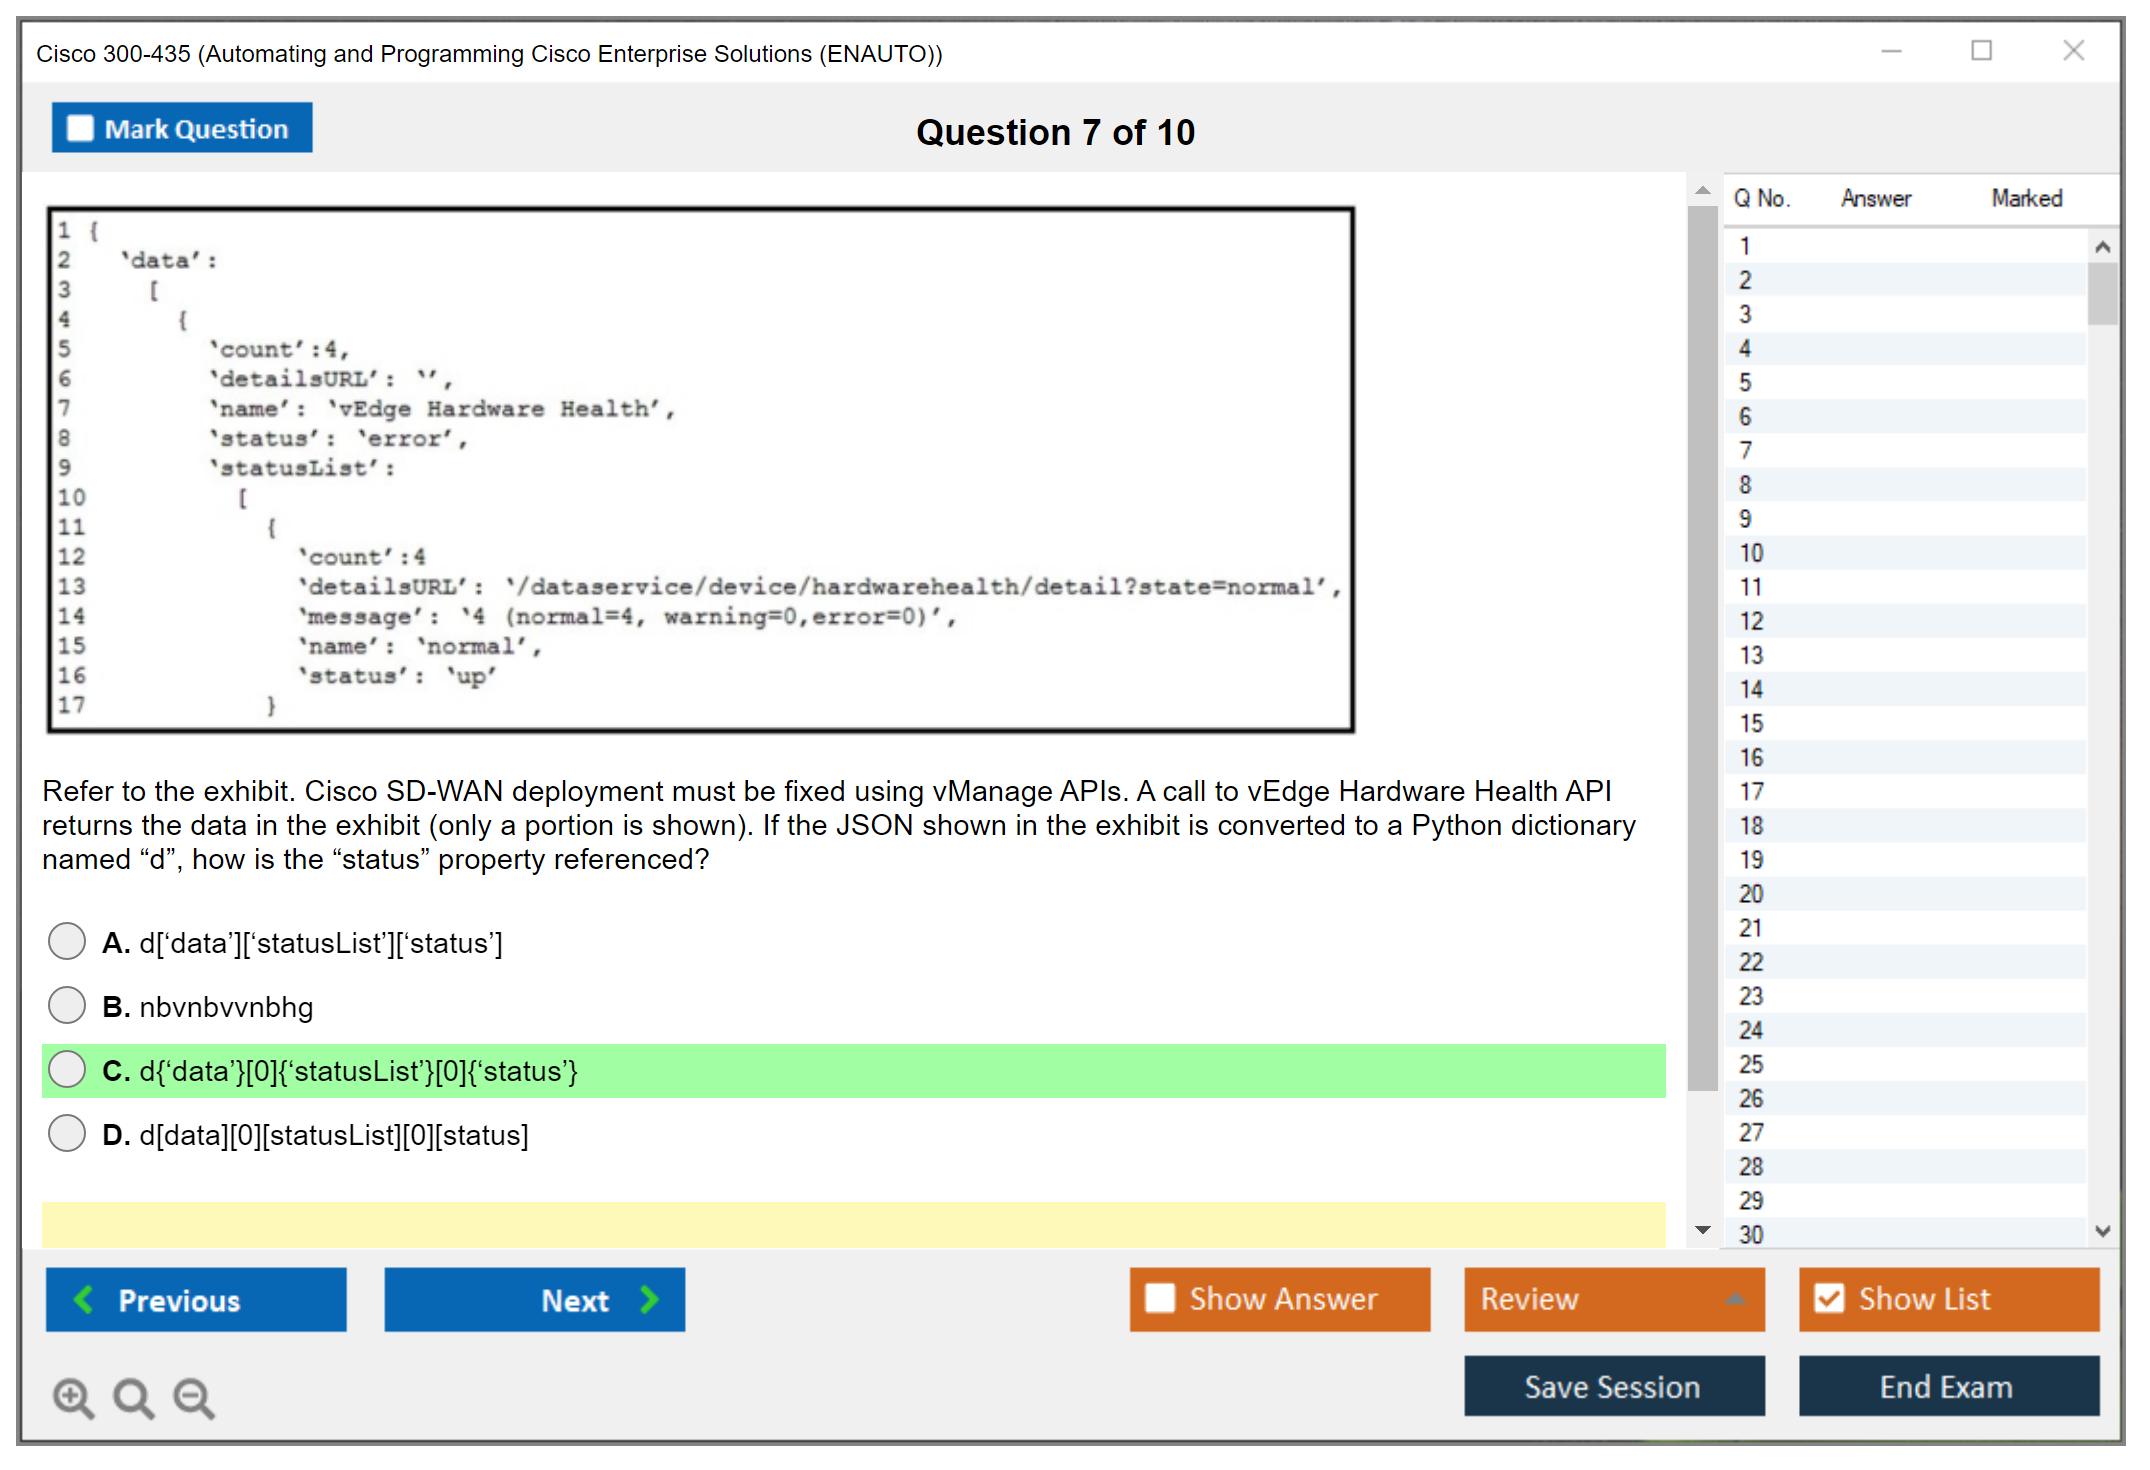2150x1470 pixels.
Task: Choose answer D radio button
Action: click(x=67, y=1134)
